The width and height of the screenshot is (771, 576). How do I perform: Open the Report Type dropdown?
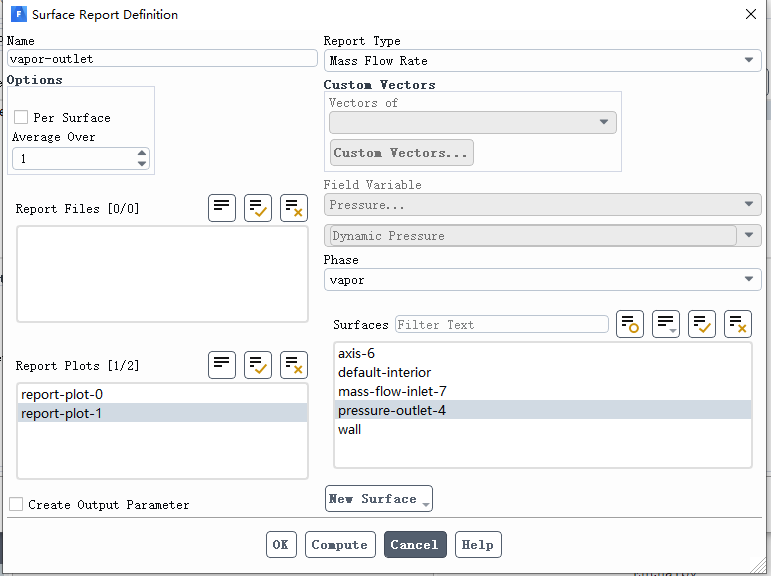tap(543, 61)
